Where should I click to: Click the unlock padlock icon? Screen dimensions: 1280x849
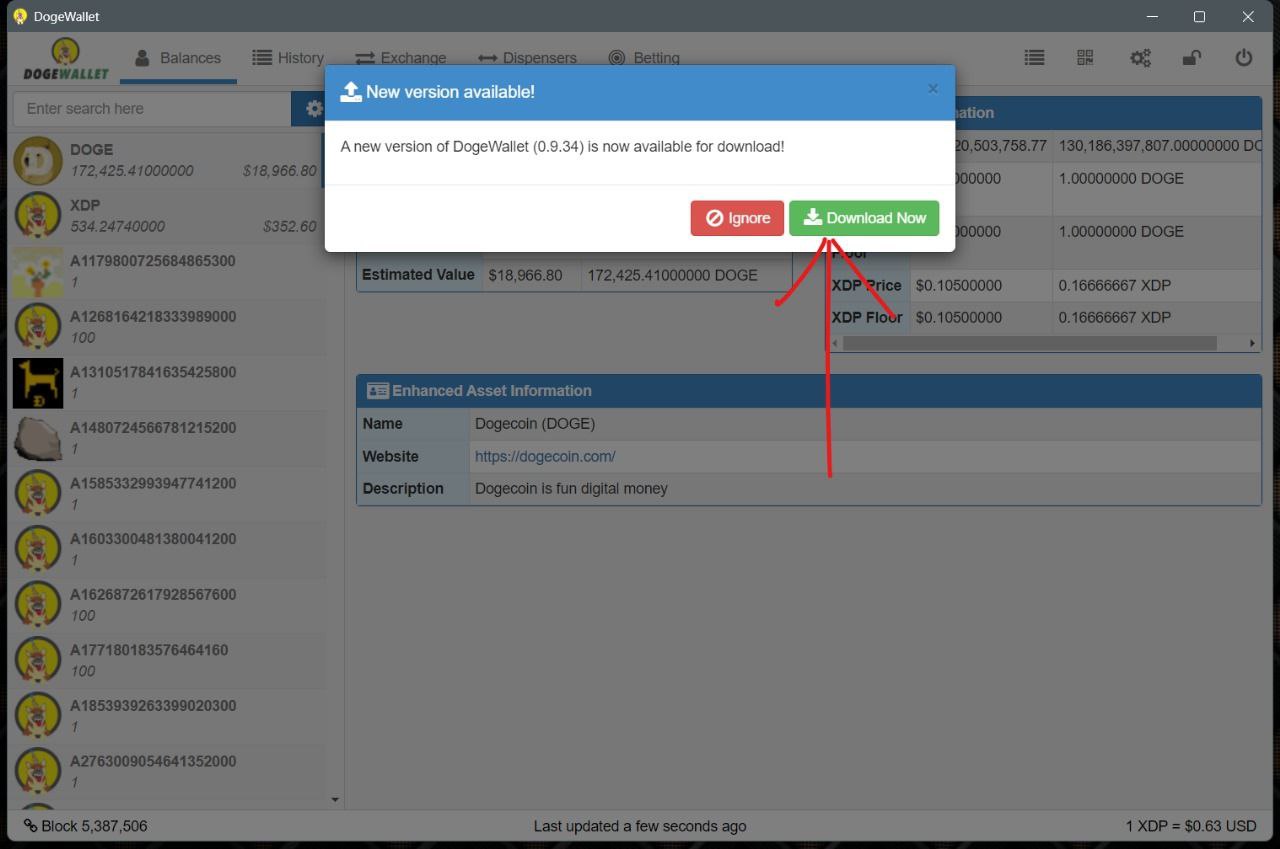1191,58
